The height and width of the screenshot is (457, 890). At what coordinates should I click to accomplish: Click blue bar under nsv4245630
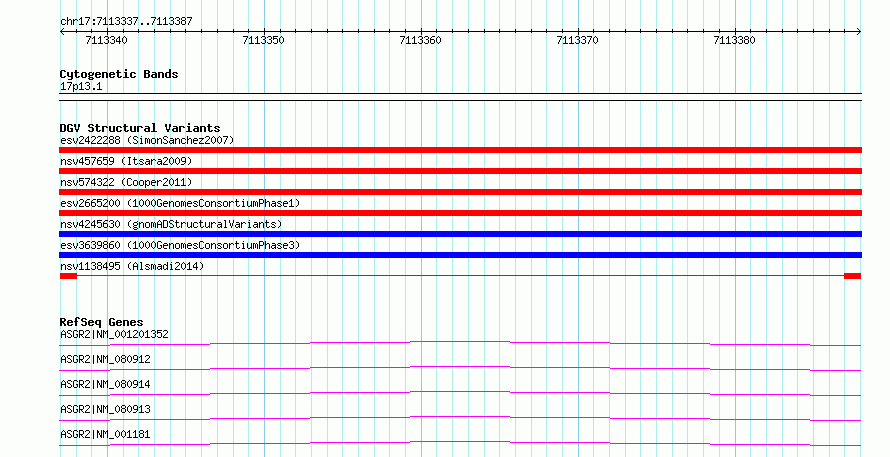click(460, 234)
